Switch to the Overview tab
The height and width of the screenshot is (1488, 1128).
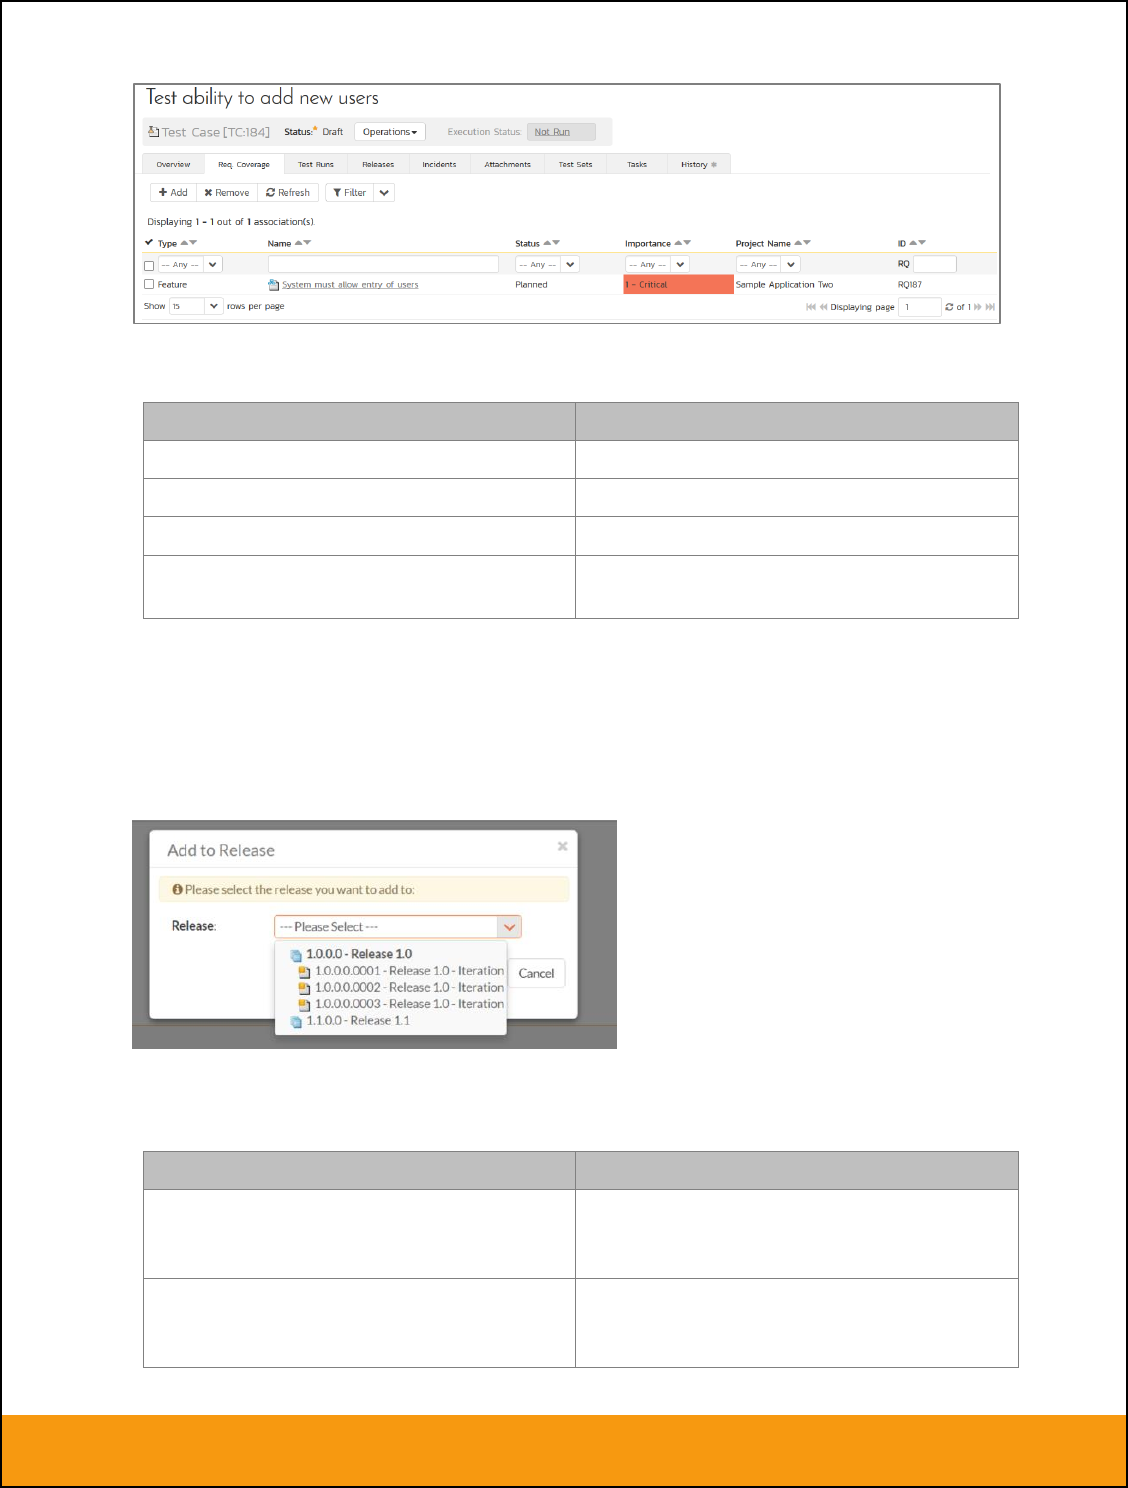pyautogui.click(x=173, y=164)
